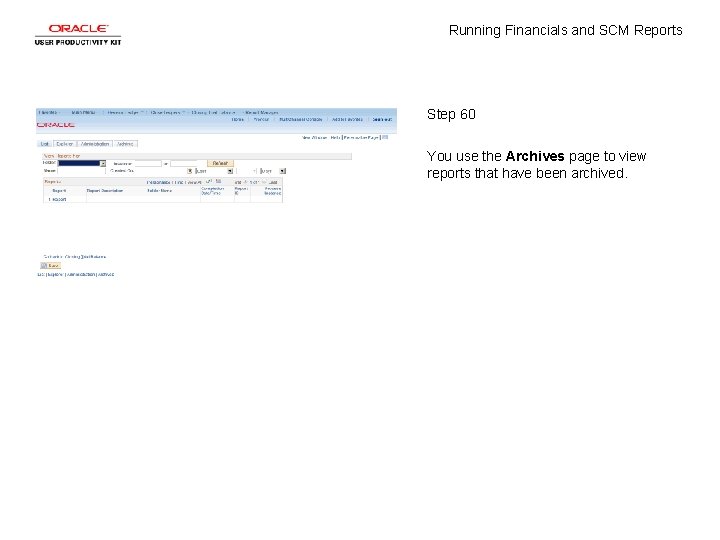Image resolution: width=720 pixels, height=540 pixels.
Task: Click Report Manager breadcrumb
Action: [x=261, y=112]
